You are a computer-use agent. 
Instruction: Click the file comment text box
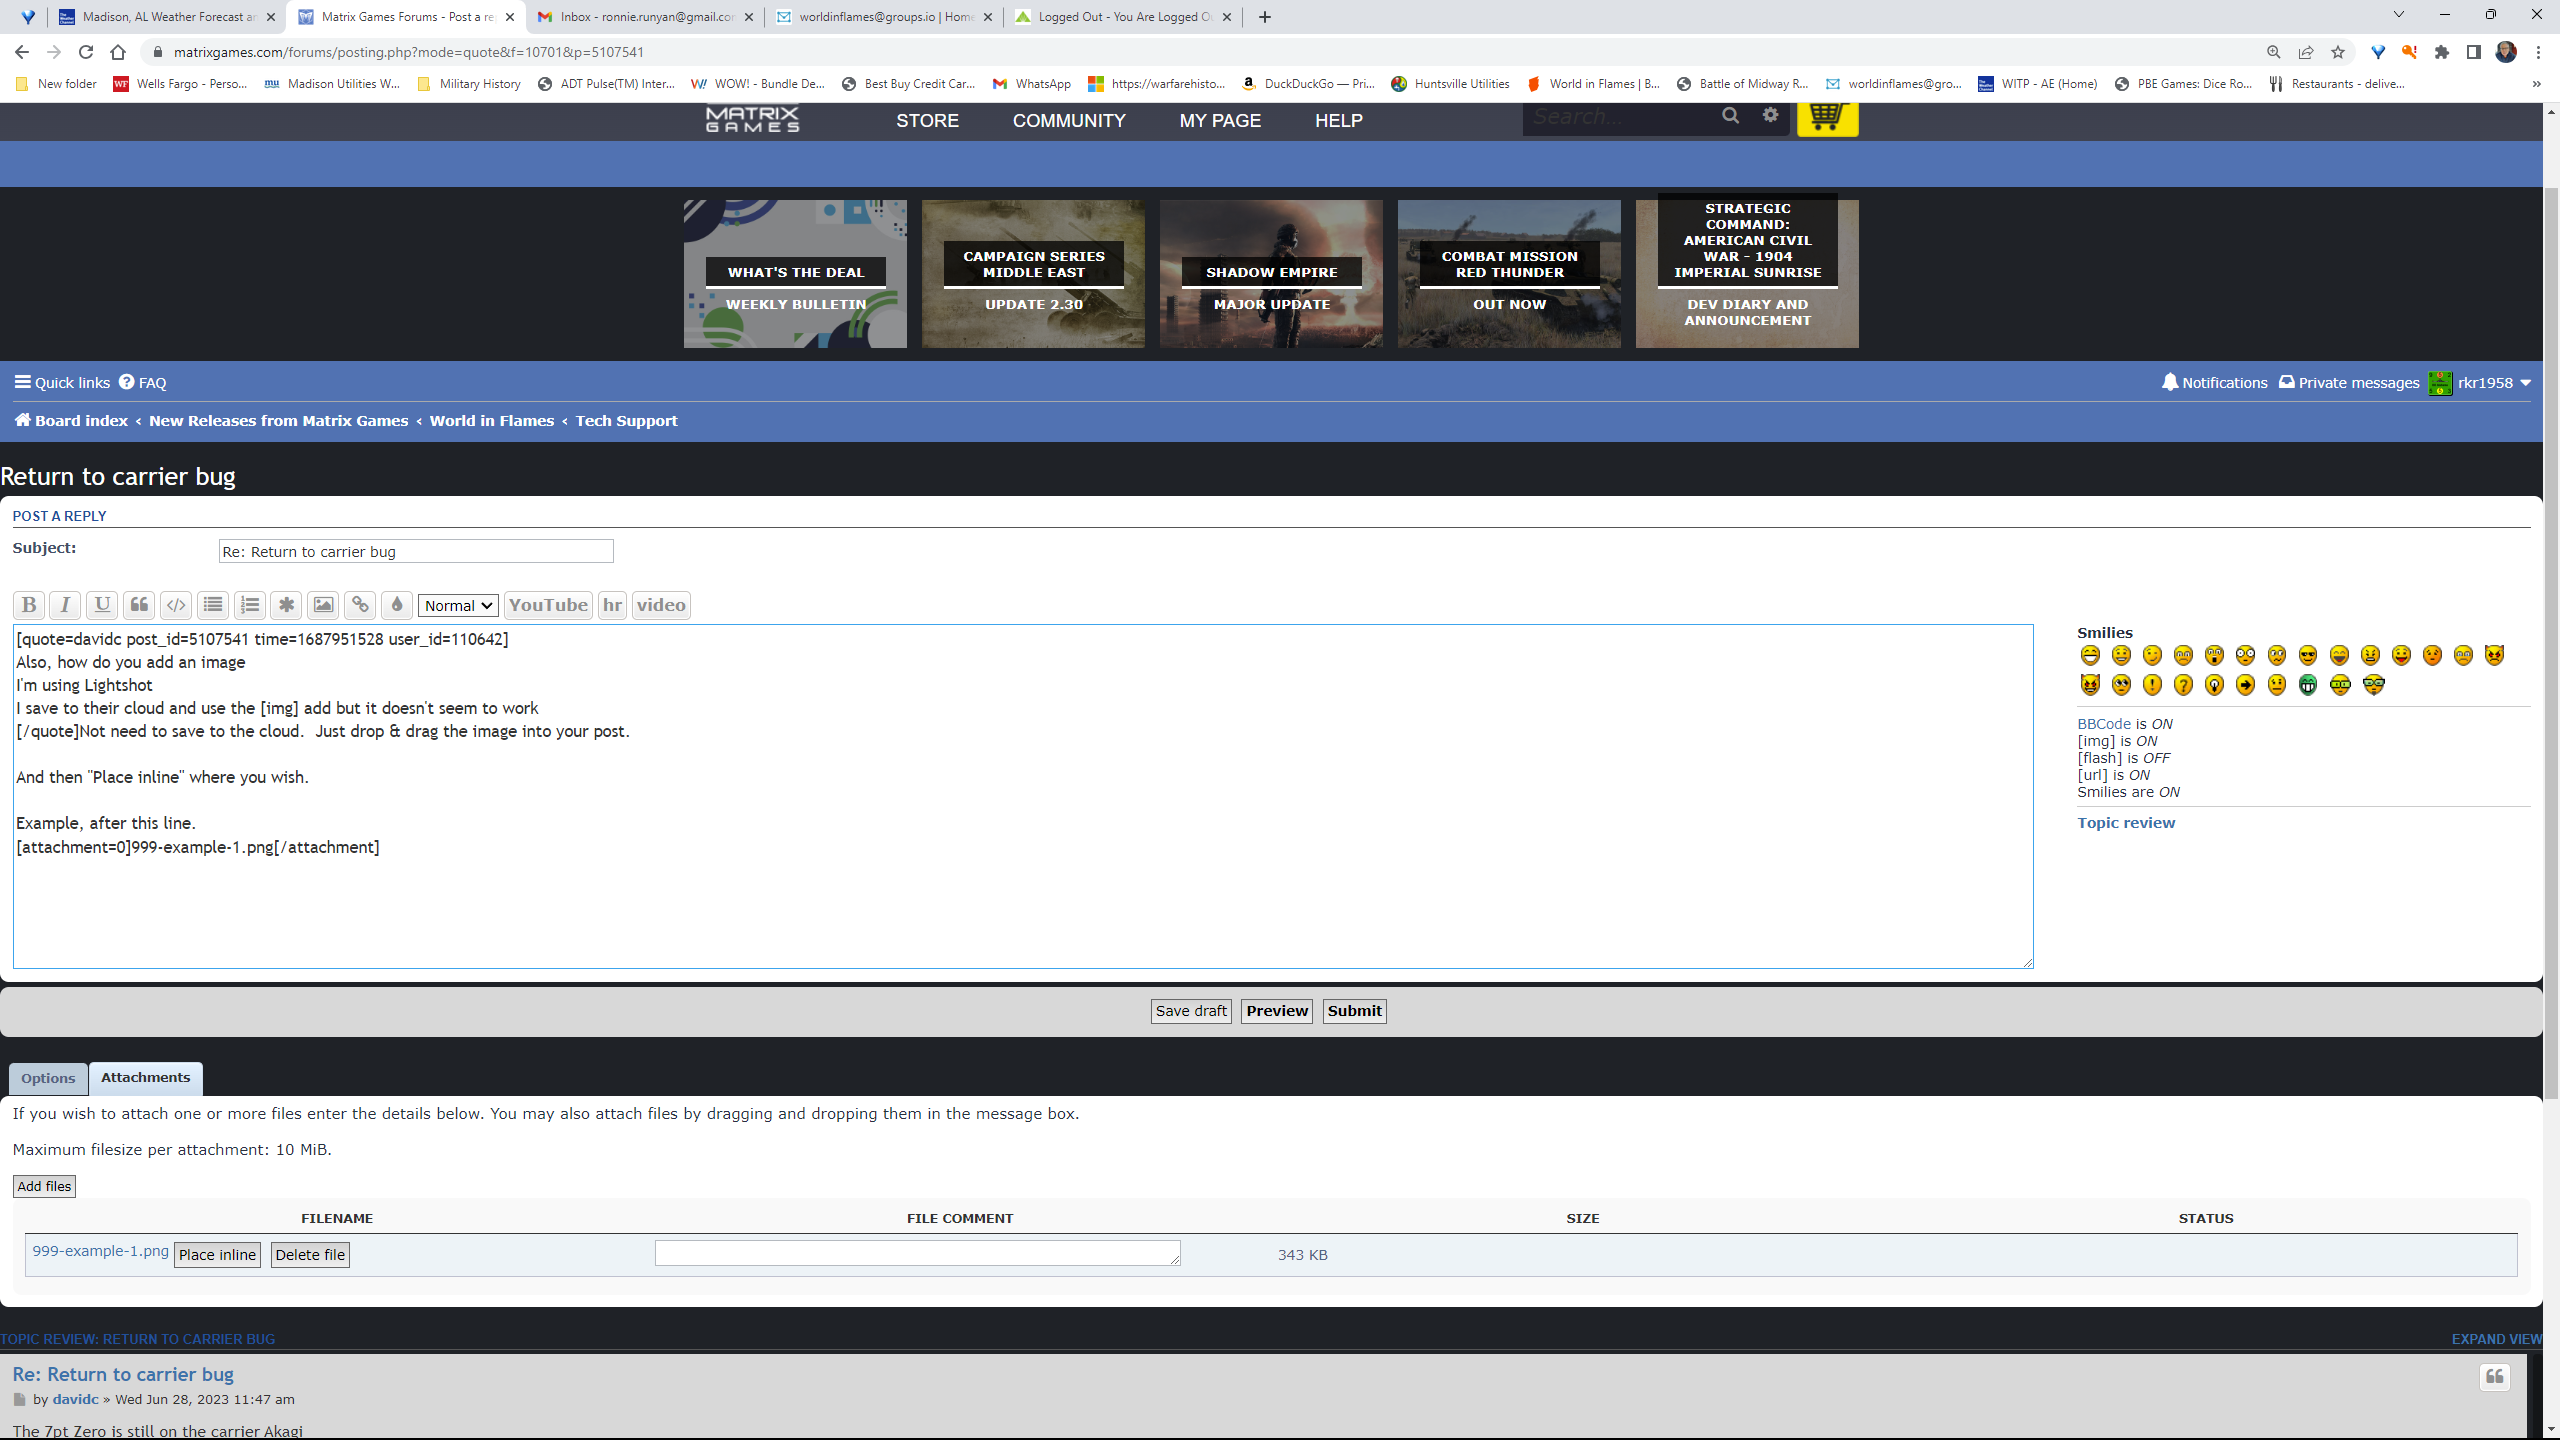917,1254
